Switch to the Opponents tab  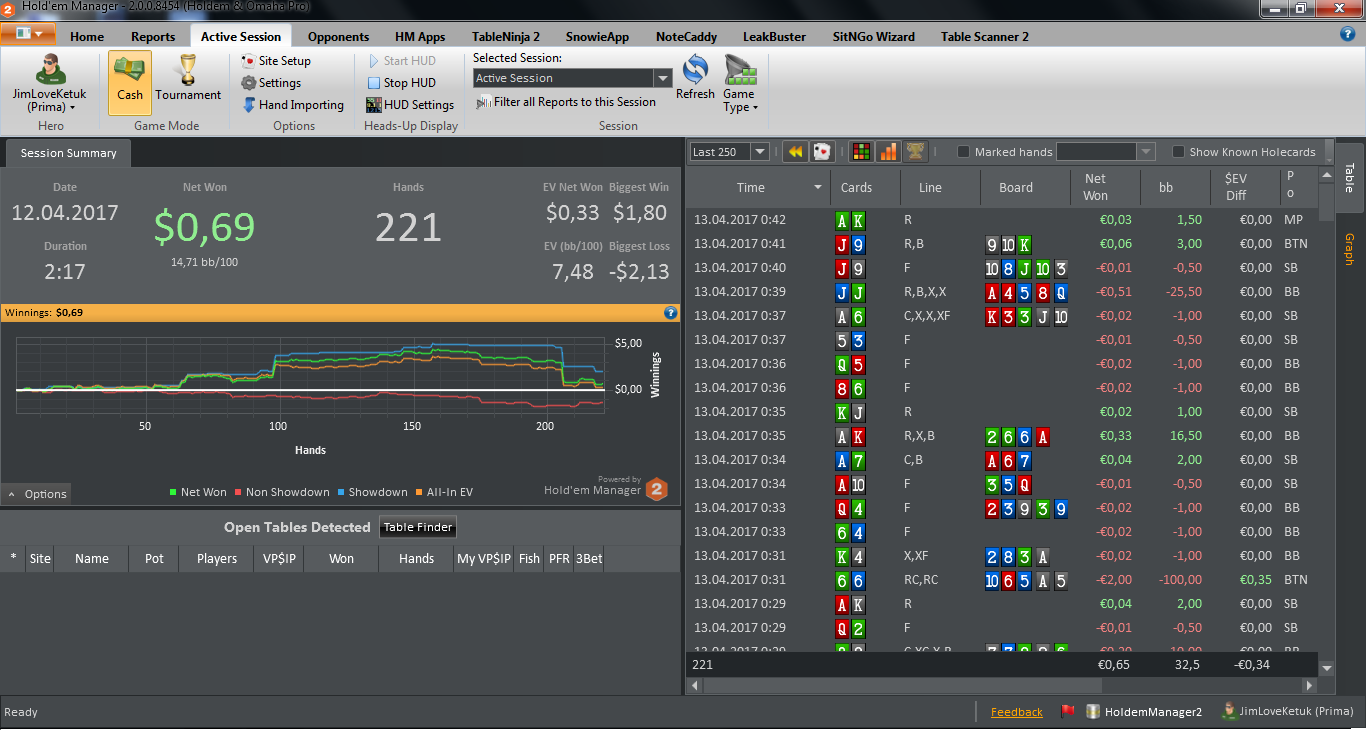point(338,37)
